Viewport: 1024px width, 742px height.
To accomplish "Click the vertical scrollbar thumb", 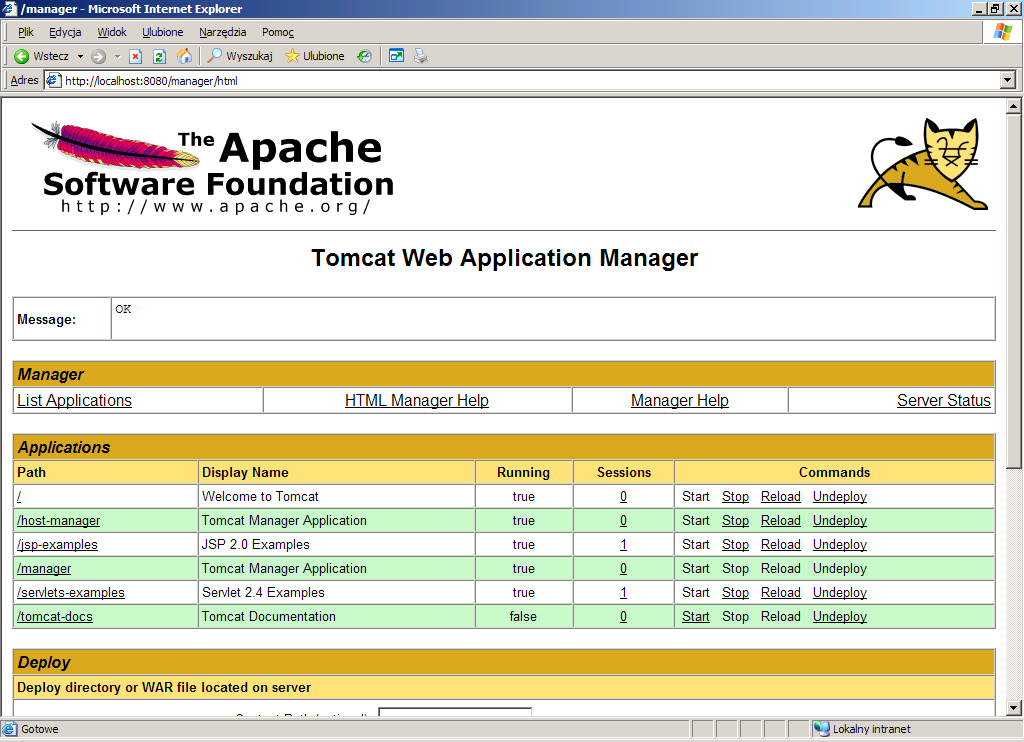I will click(1014, 291).
